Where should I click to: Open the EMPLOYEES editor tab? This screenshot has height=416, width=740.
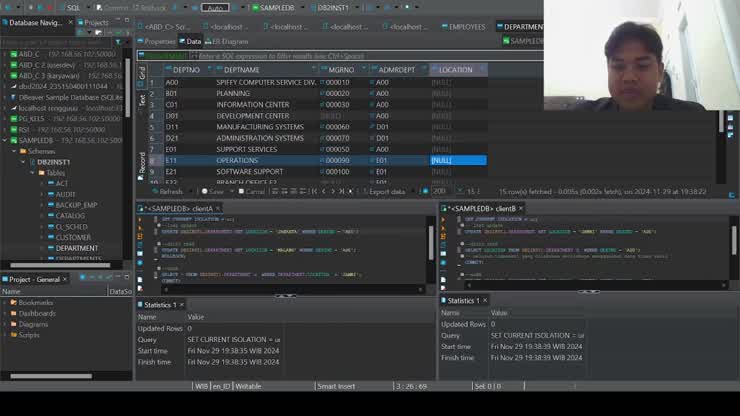pyautogui.click(x=466, y=27)
